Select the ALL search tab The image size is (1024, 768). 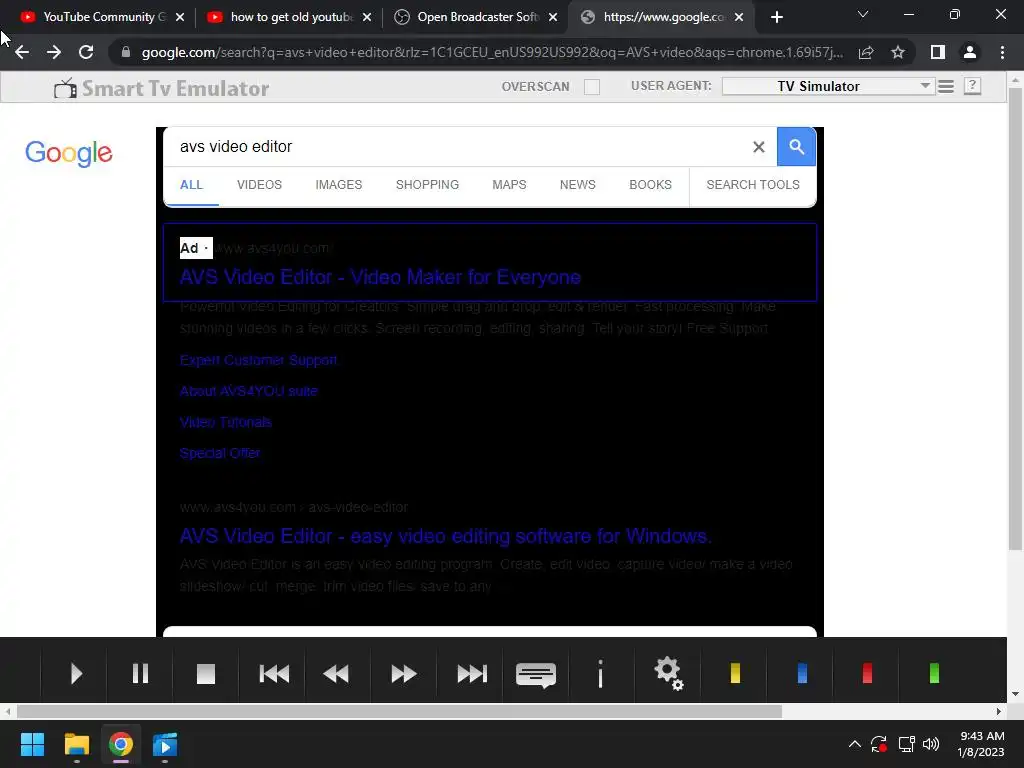[191, 185]
